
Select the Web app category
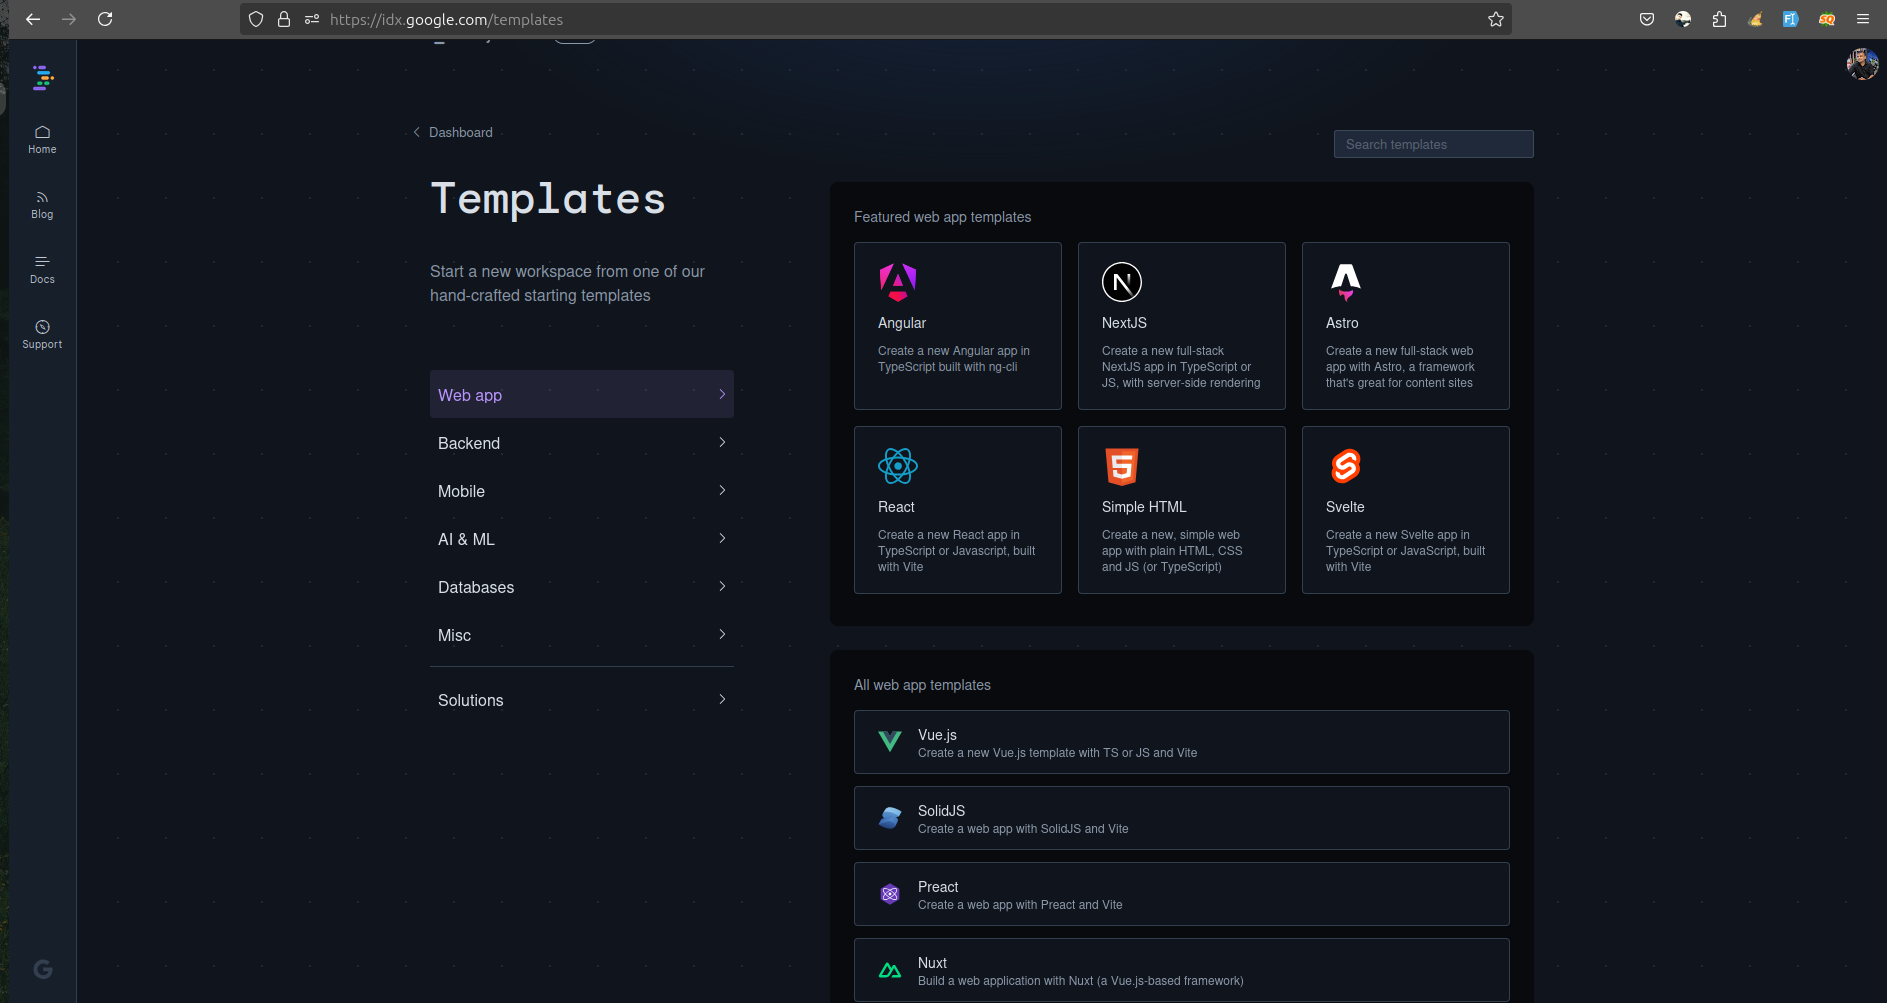[x=582, y=394]
